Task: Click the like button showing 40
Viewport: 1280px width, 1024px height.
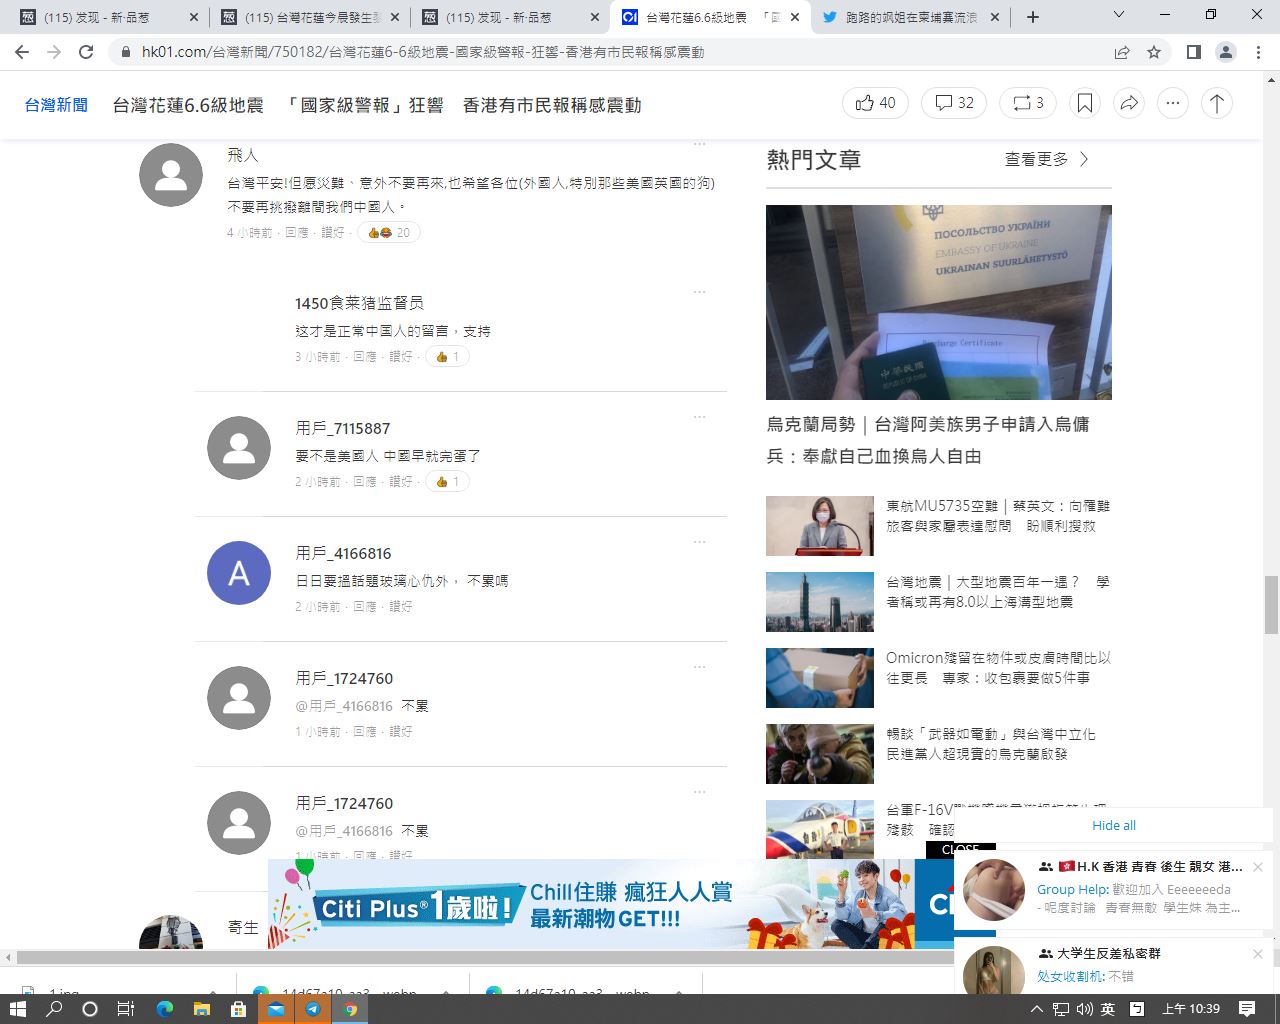Action: click(x=875, y=103)
